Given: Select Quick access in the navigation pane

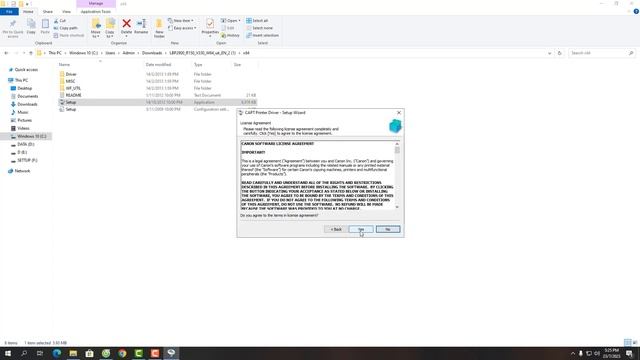Looking at the screenshot, I should (x=26, y=70).
